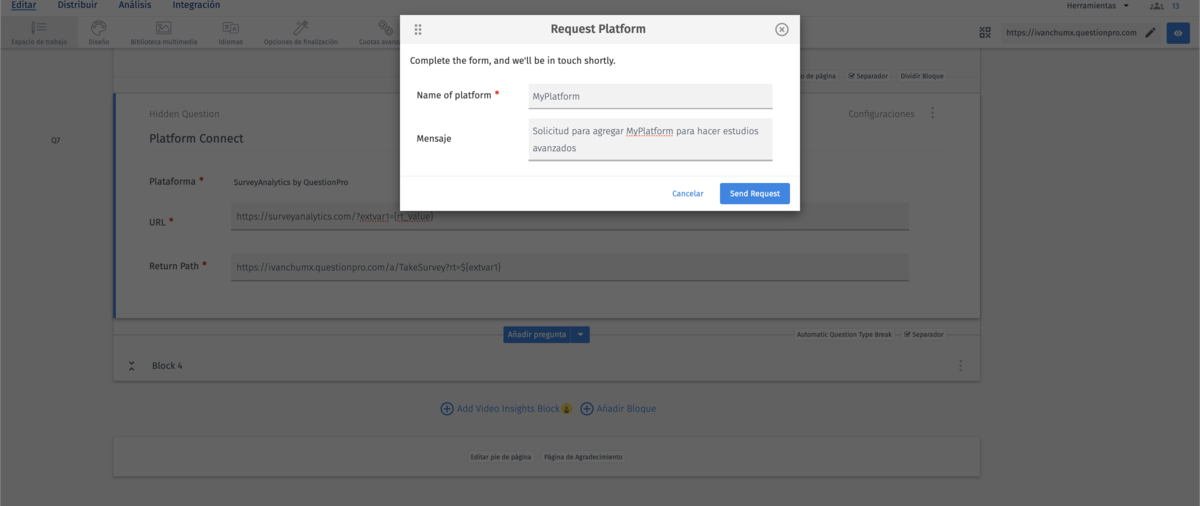1200x506 pixels.
Task: Click the Send Request button
Action: pyautogui.click(x=754, y=194)
